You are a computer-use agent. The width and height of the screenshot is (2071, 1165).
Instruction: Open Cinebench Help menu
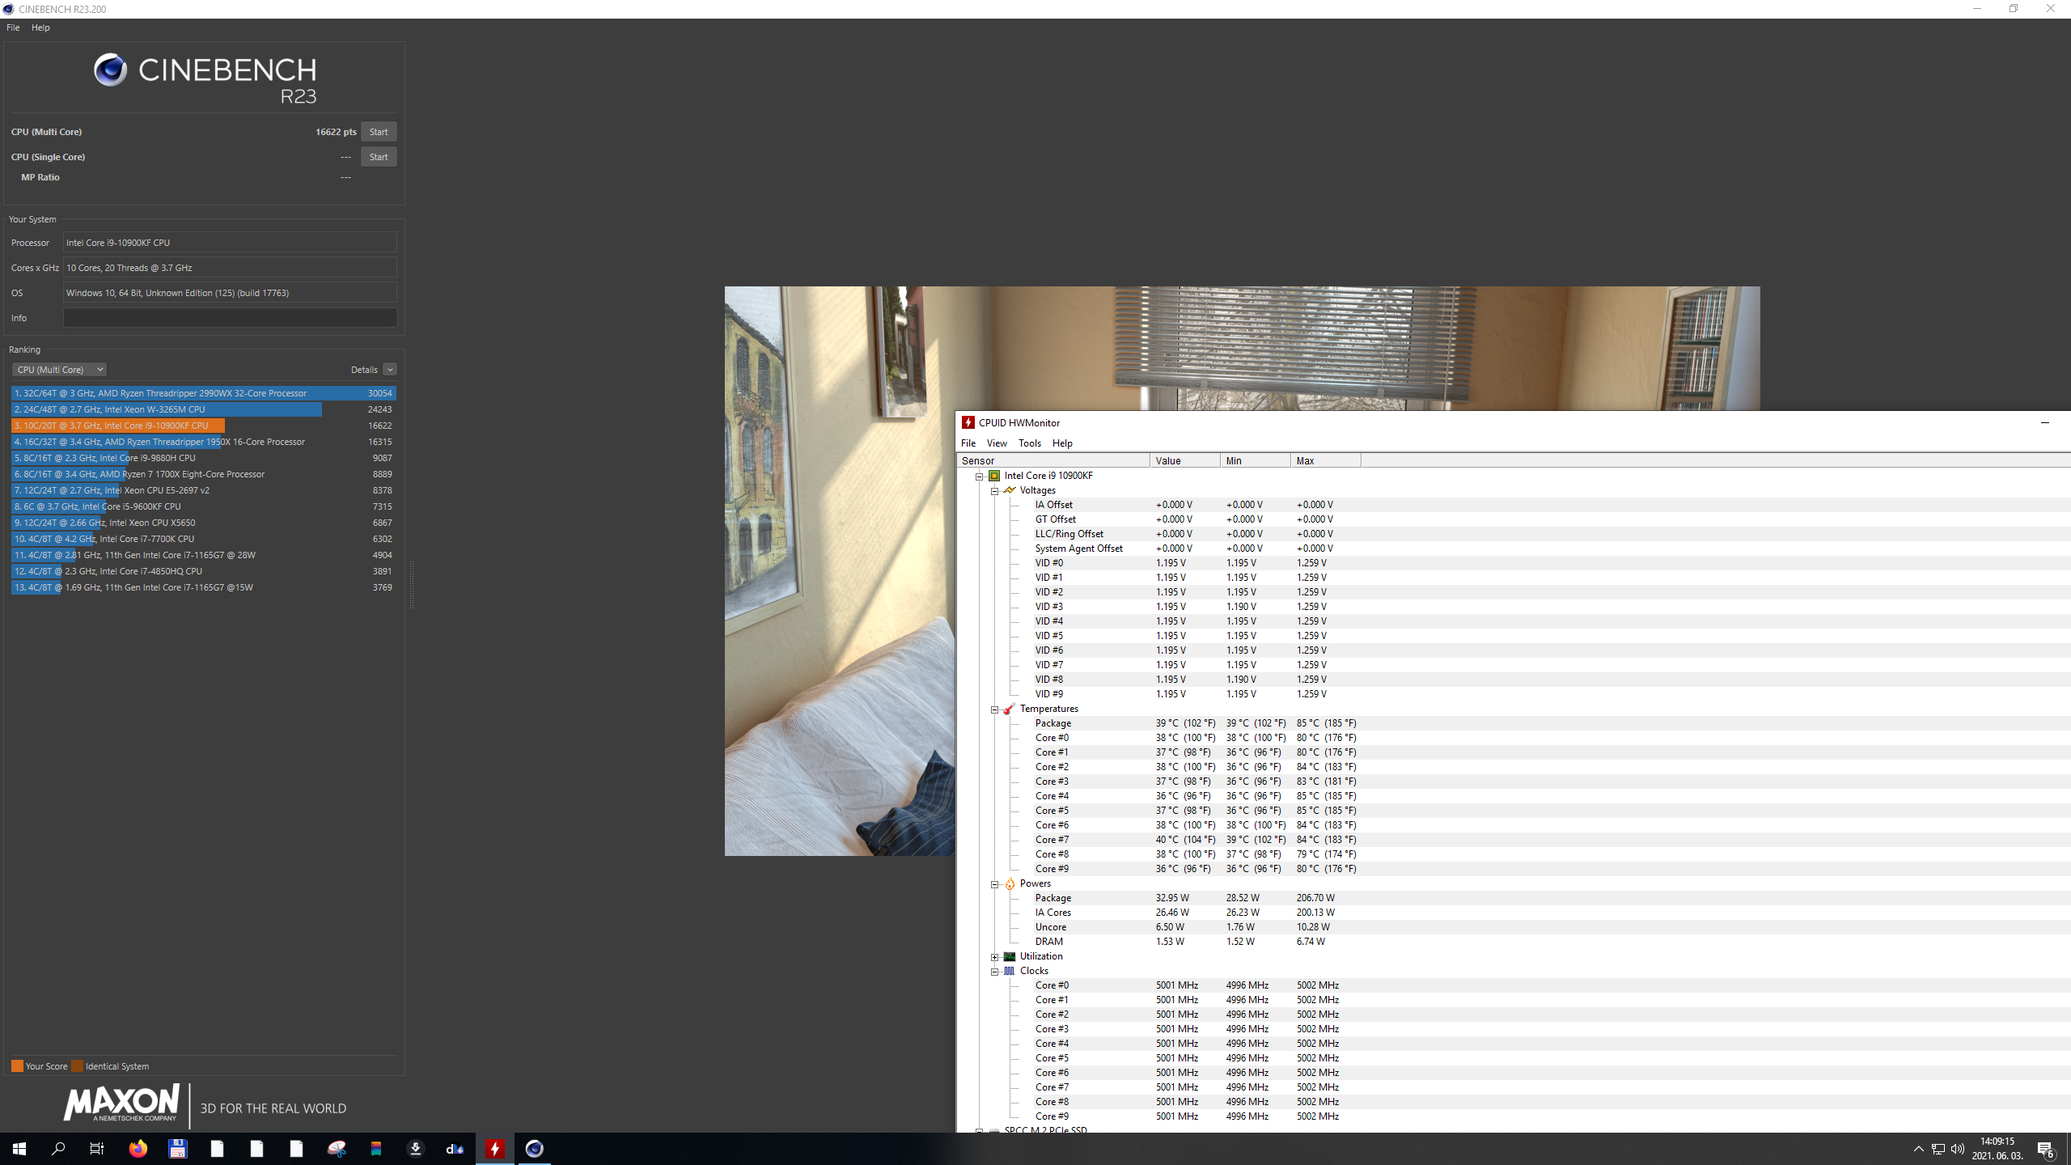point(40,28)
